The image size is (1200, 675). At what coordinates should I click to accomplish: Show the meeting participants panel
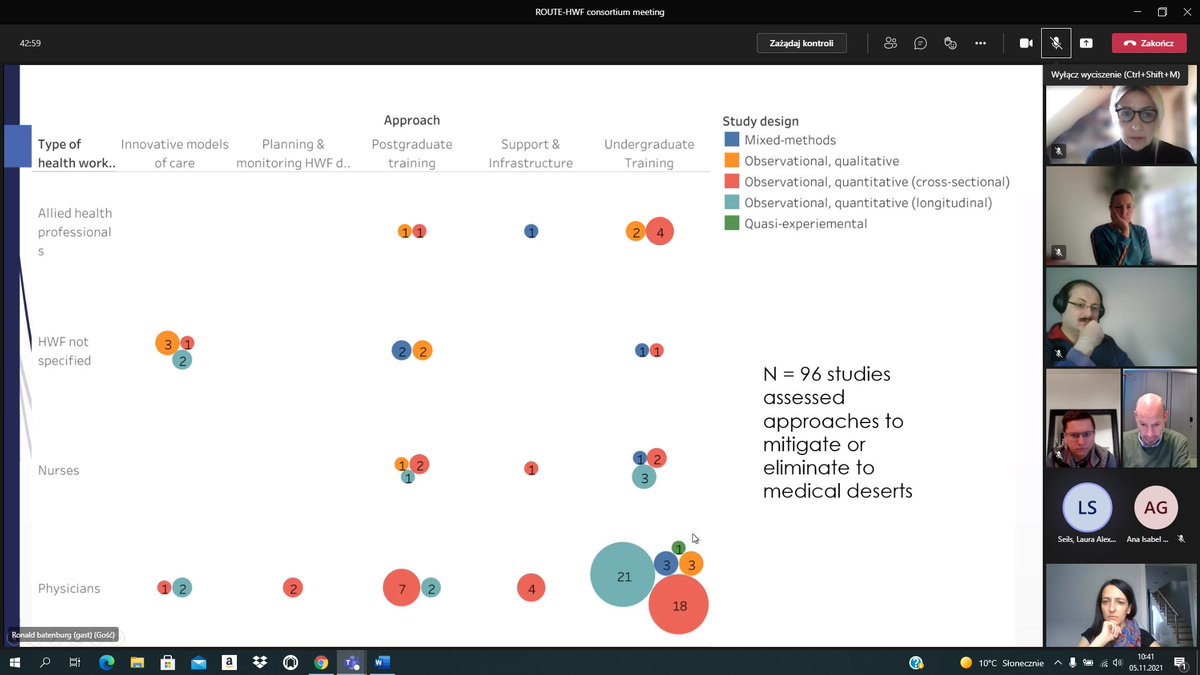coord(890,43)
